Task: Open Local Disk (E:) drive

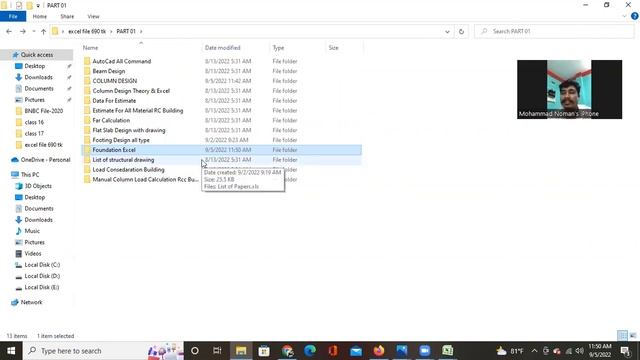Action: coord(42,287)
